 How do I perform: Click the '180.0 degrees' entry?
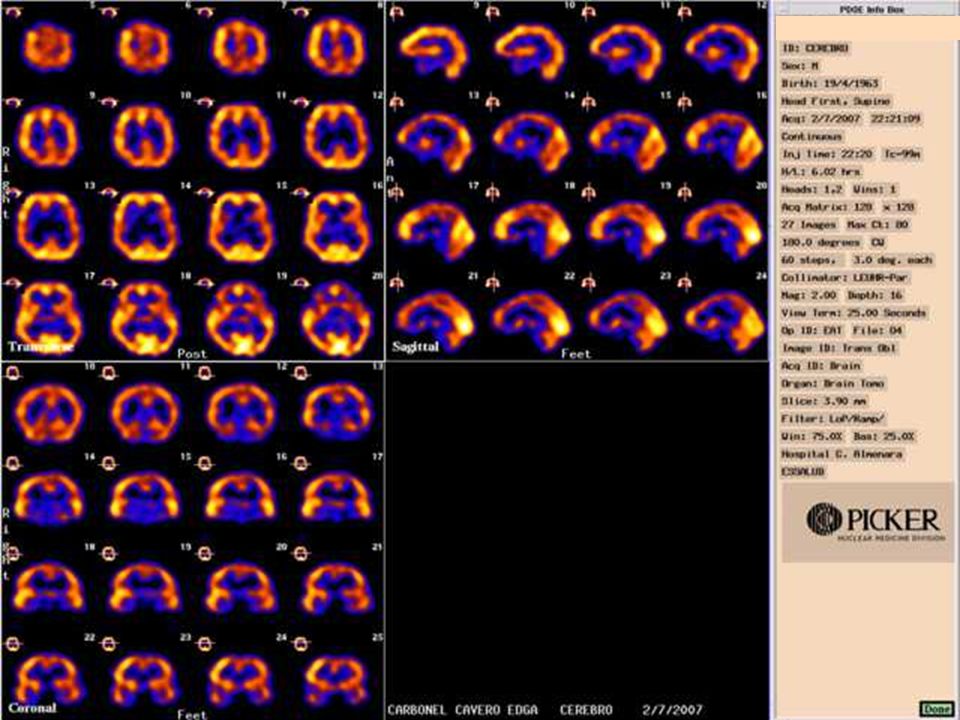click(820, 243)
